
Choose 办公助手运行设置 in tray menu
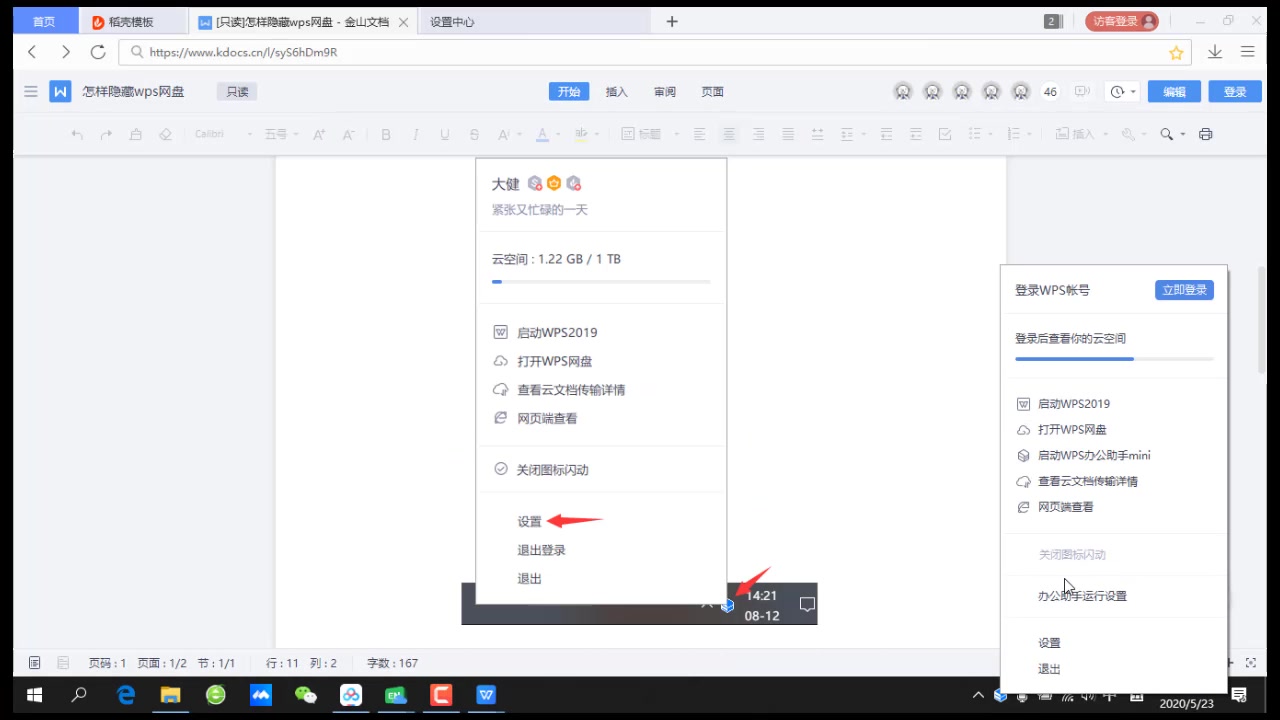point(1082,596)
